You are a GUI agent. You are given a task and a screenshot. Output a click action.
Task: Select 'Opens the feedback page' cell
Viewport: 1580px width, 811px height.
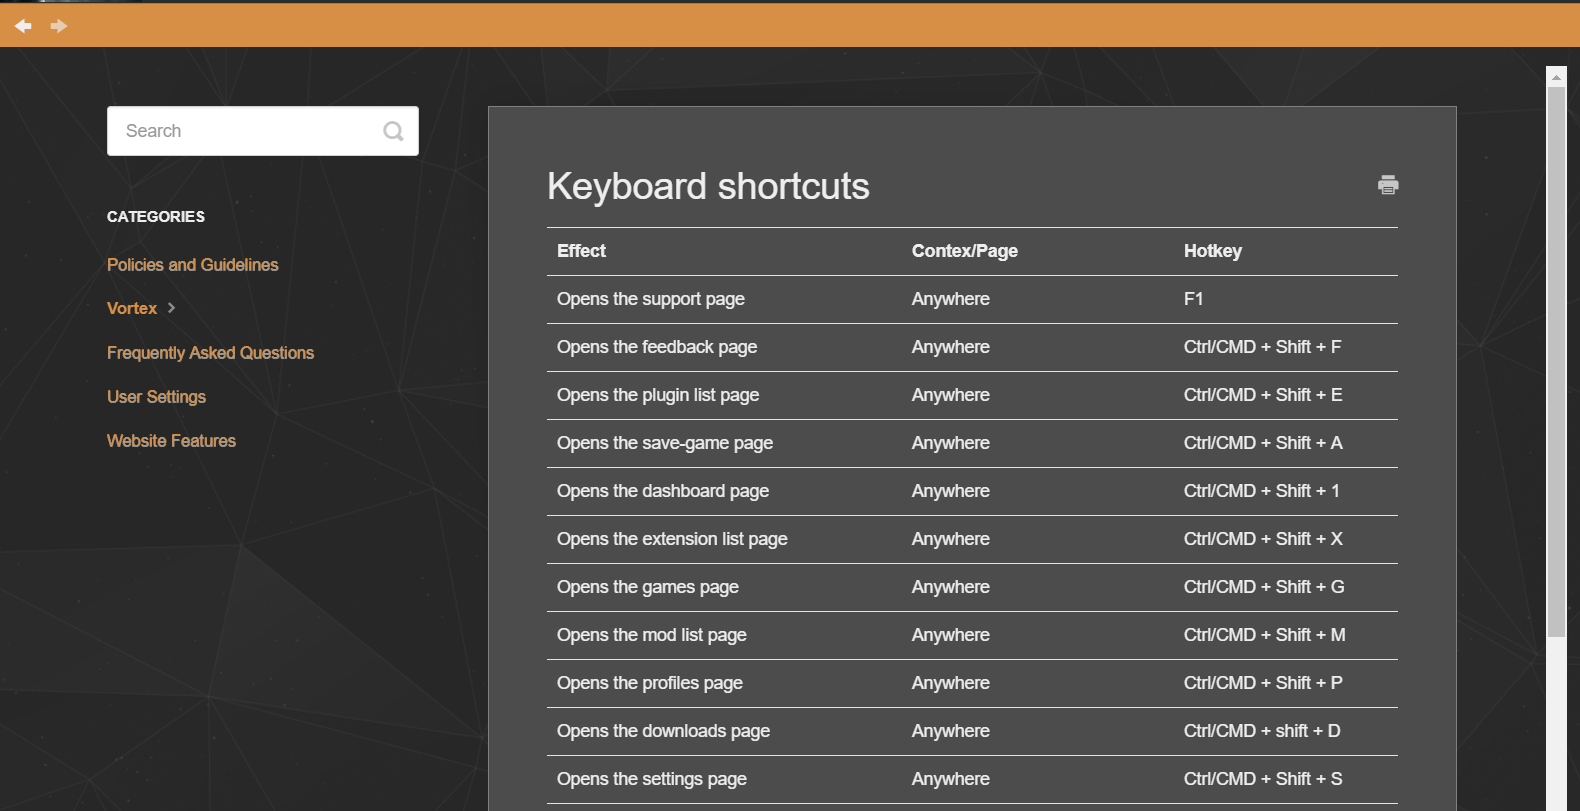(656, 347)
